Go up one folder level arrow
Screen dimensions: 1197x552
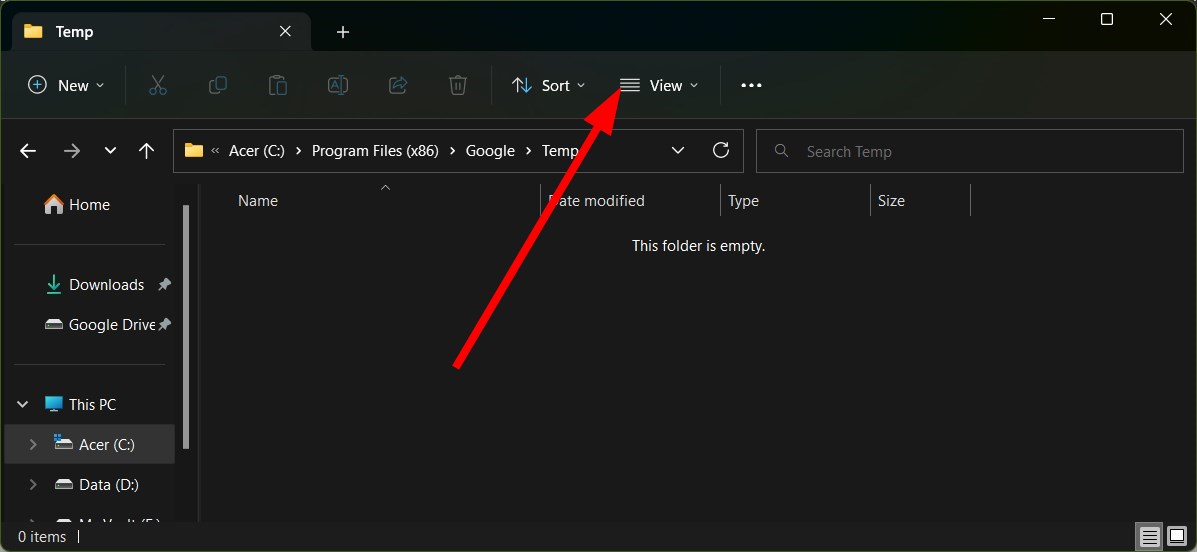pos(147,151)
